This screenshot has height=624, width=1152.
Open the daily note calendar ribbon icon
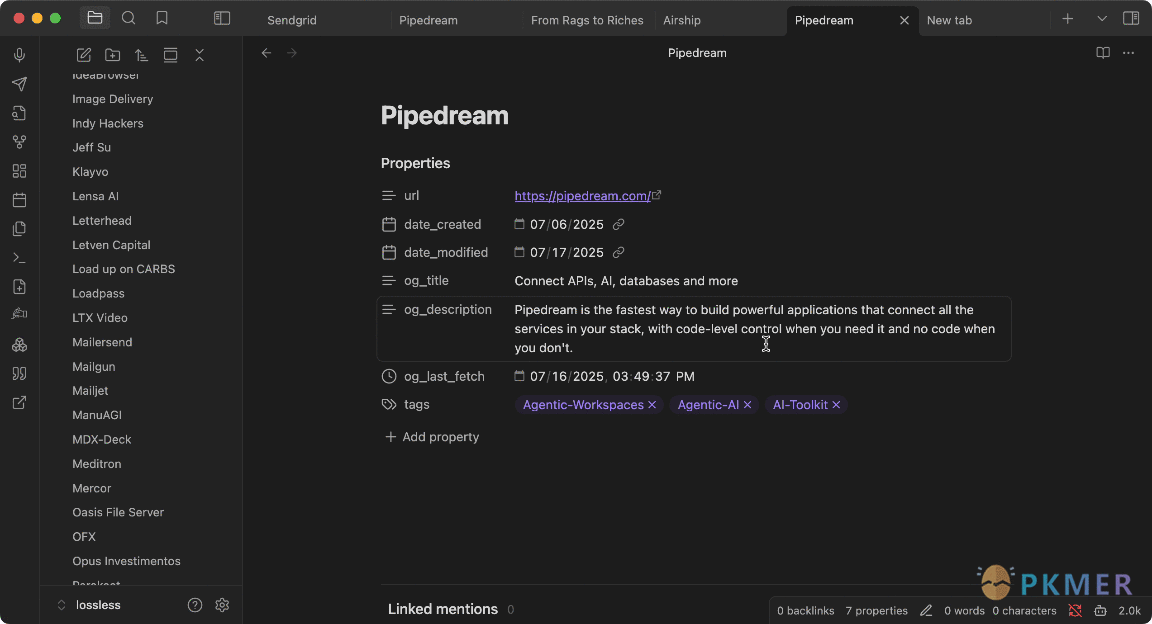point(20,200)
